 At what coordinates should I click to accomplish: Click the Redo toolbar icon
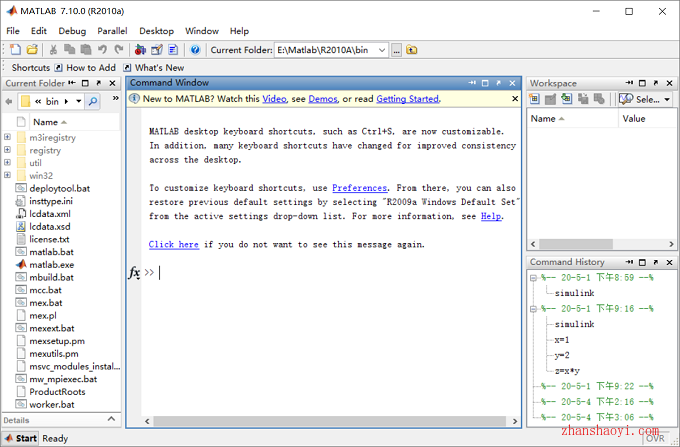coord(119,50)
